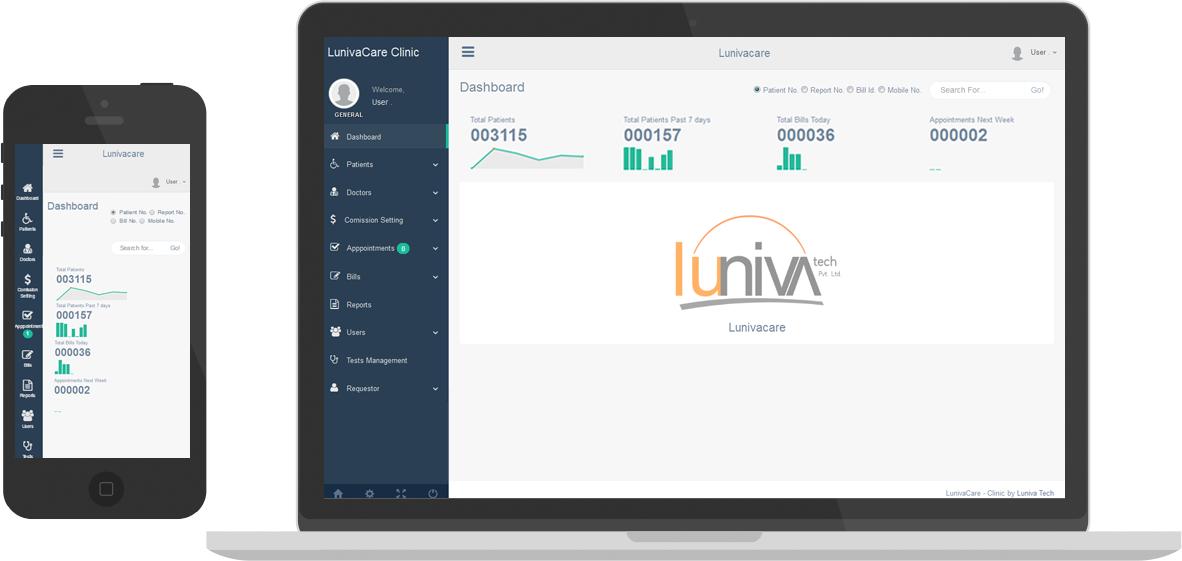The image size is (1182, 561).
Task: Click the Appointments check icon in laptop sidebar
Action: [335, 247]
